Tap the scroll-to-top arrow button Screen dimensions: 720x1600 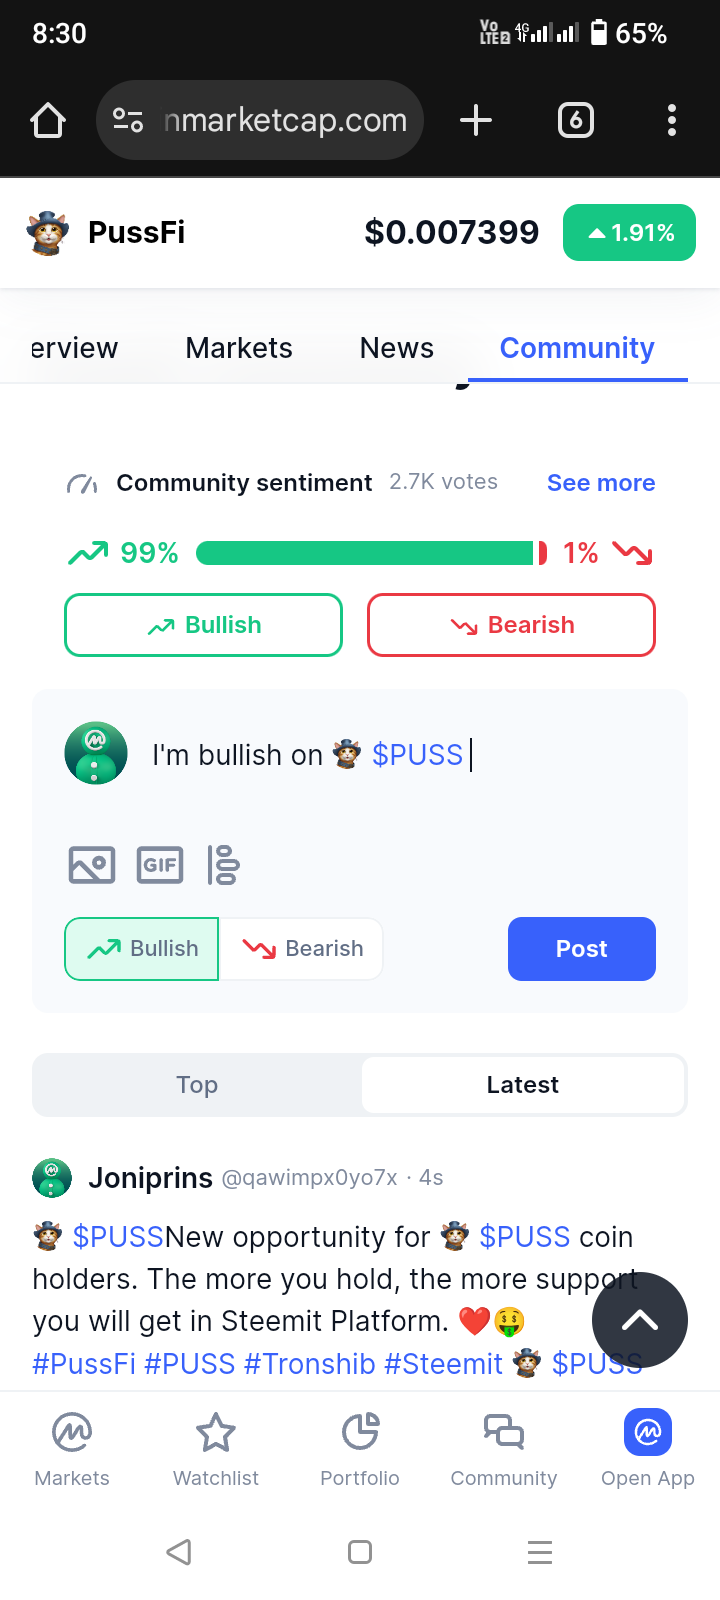click(639, 1320)
